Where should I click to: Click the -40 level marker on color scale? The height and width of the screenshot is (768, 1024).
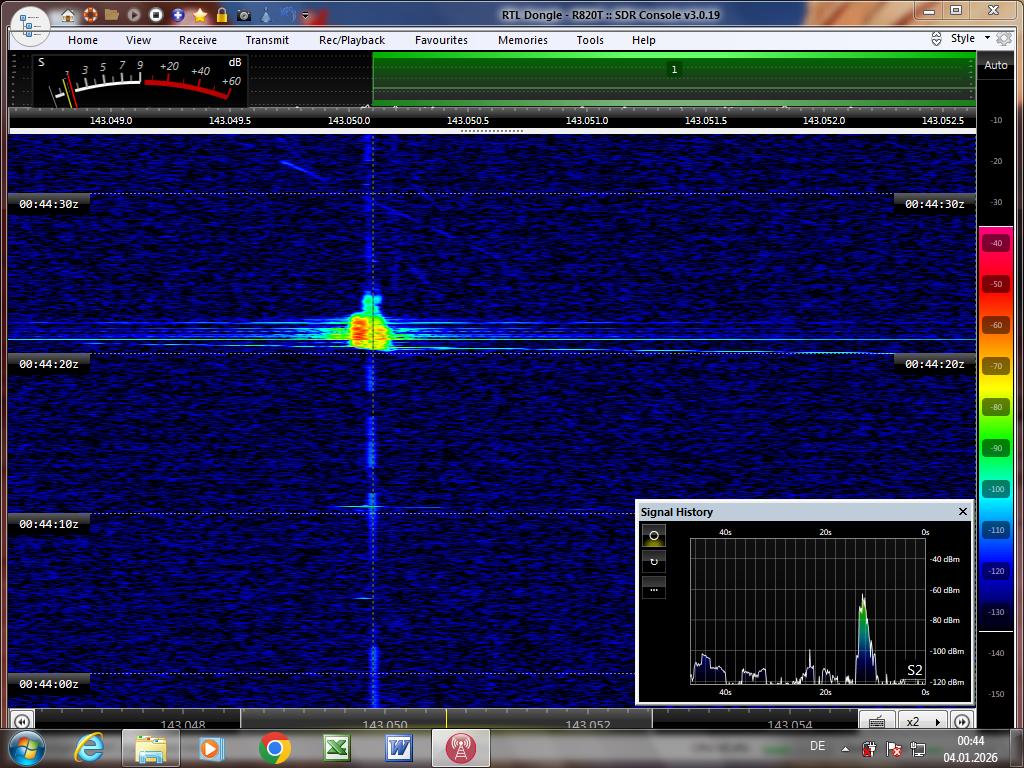point(996,243)
